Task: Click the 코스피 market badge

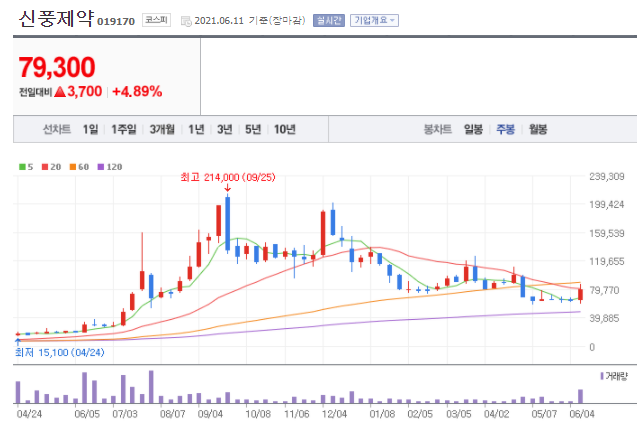Action: tap(156, 20)
